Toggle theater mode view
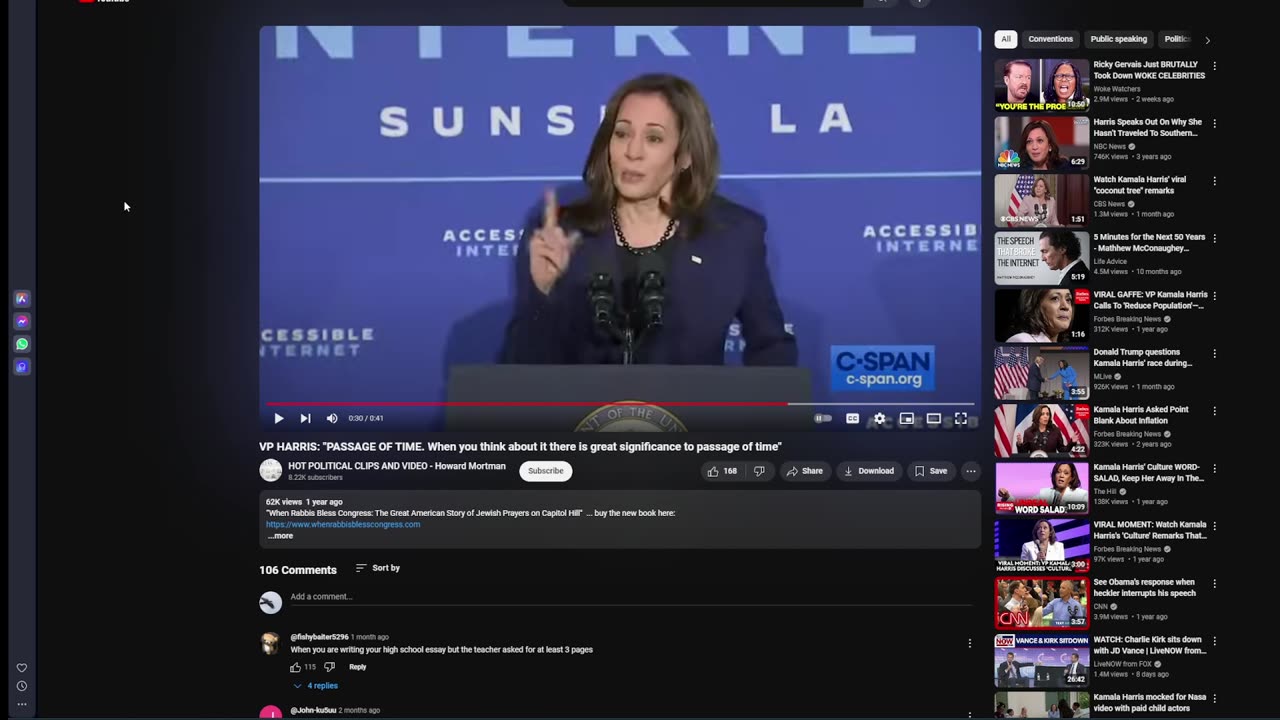 [x=933, y=419]
